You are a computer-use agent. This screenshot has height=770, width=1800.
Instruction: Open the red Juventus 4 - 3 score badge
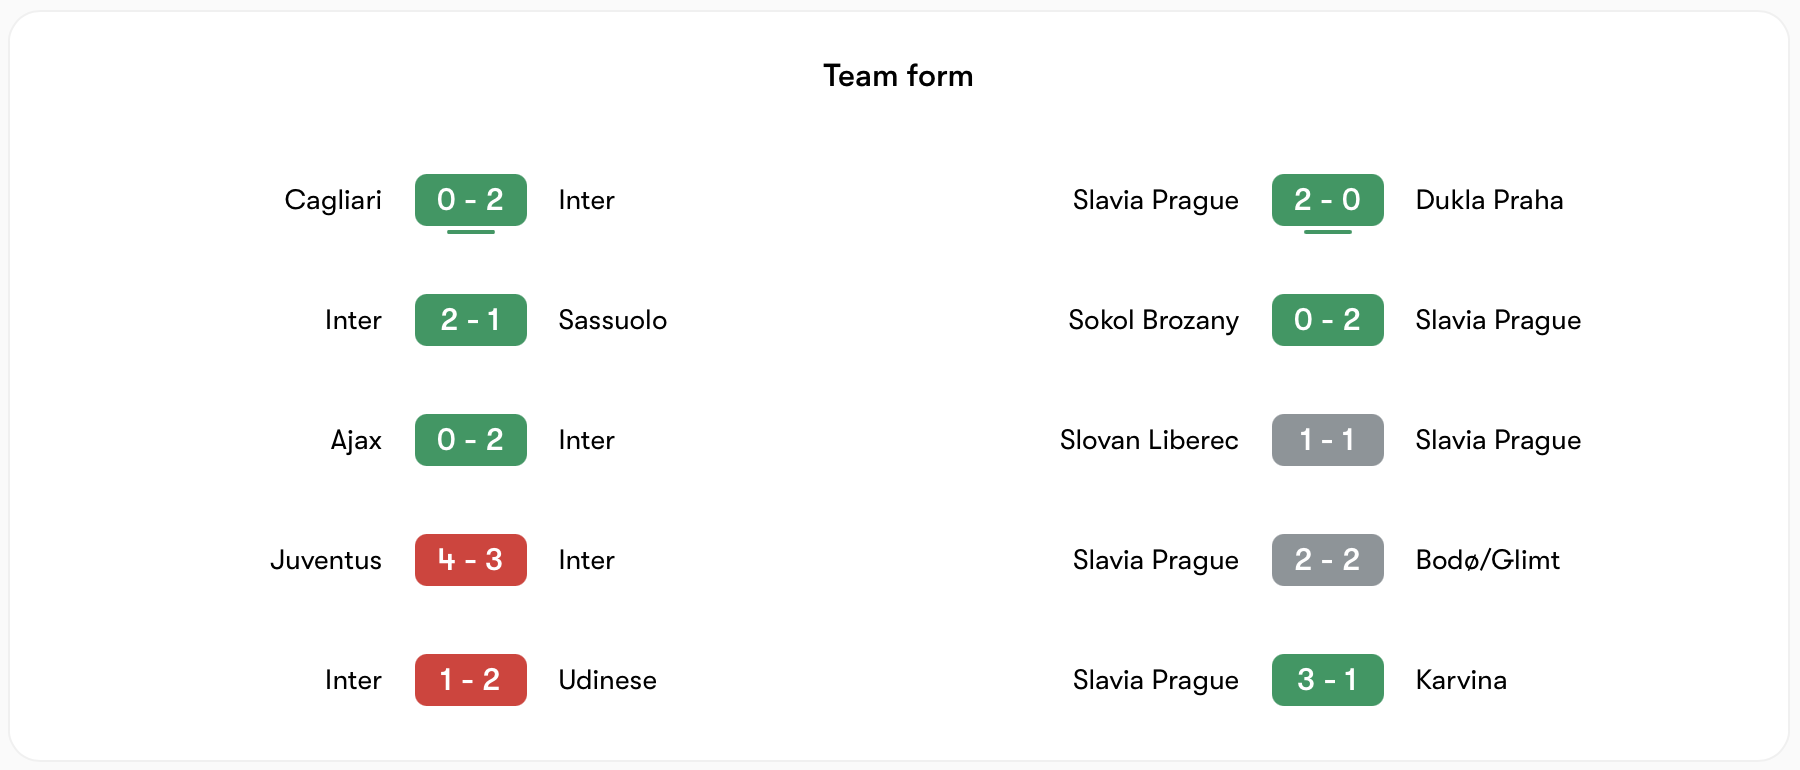[470, 560]
